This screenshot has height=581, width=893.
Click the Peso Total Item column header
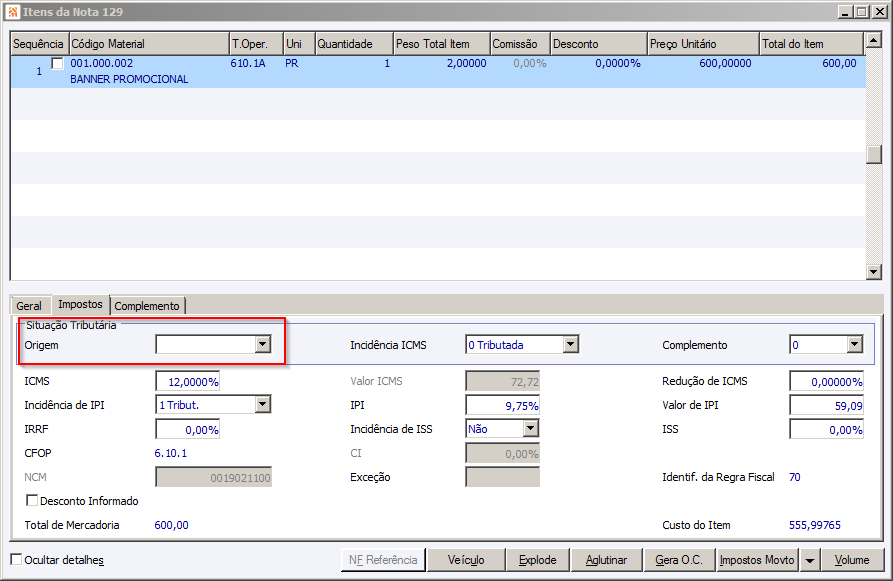442,44
